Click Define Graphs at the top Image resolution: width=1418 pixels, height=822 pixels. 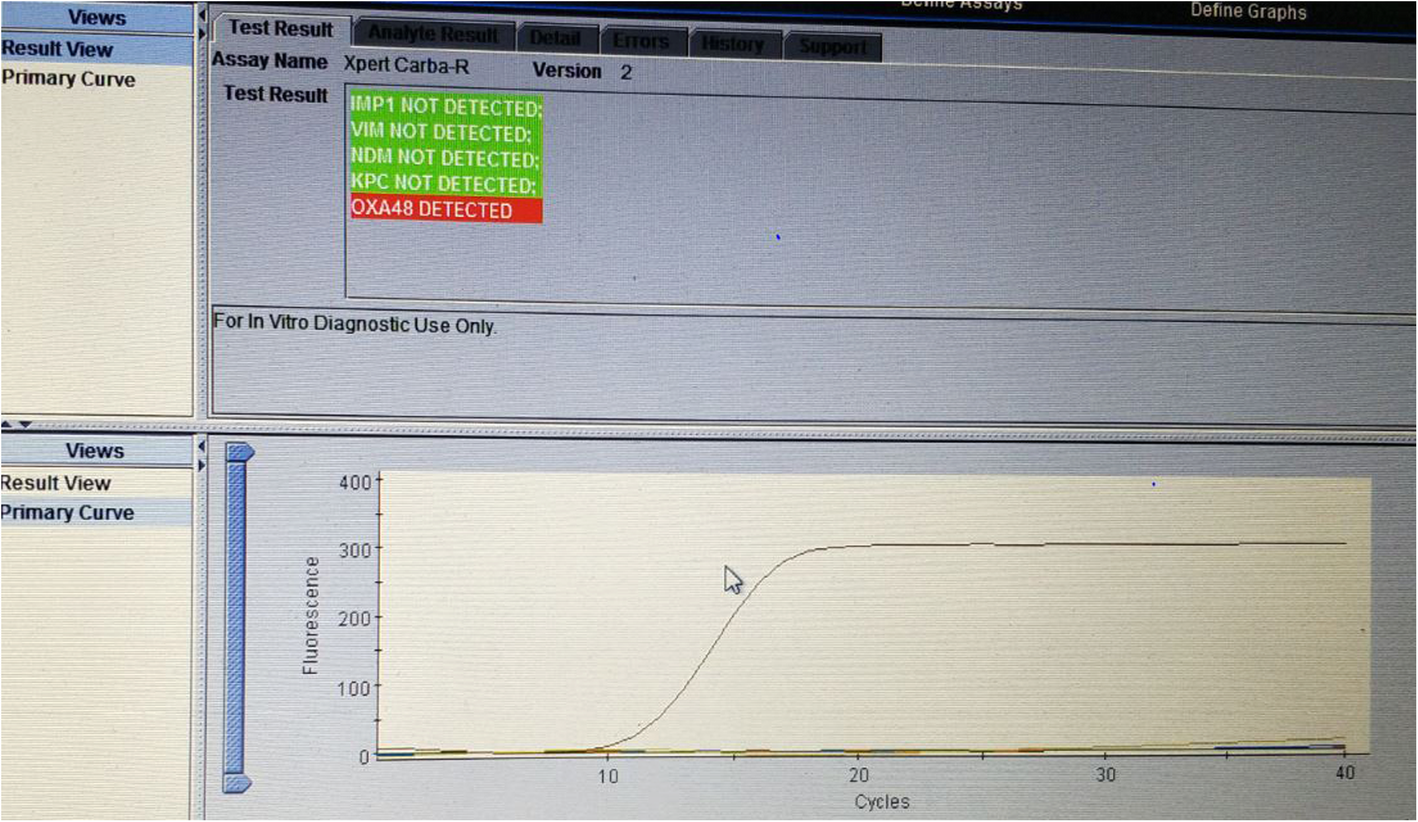pos(1248,12)
